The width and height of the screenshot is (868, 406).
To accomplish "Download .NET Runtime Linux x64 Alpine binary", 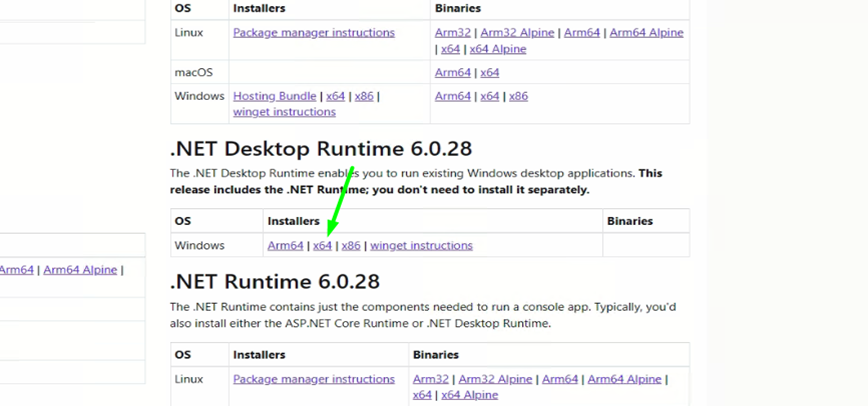I will 469,395.
